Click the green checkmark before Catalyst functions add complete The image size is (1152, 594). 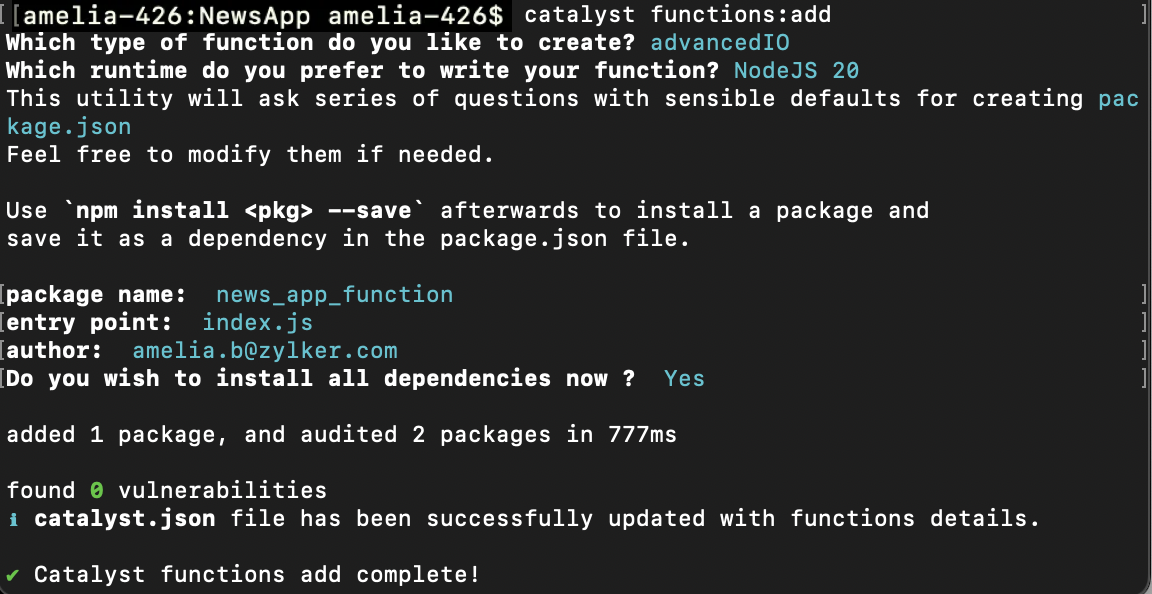tap(13, 574)
